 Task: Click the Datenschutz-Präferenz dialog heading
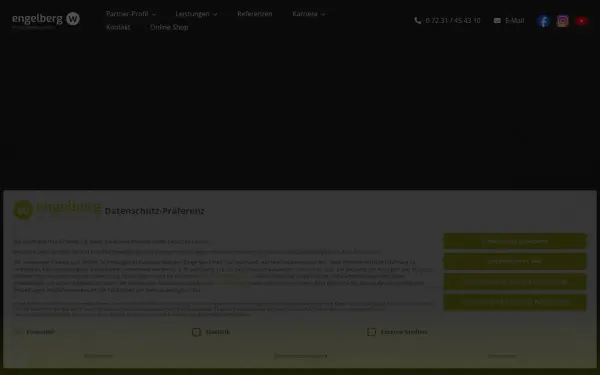tap(154, 211)
